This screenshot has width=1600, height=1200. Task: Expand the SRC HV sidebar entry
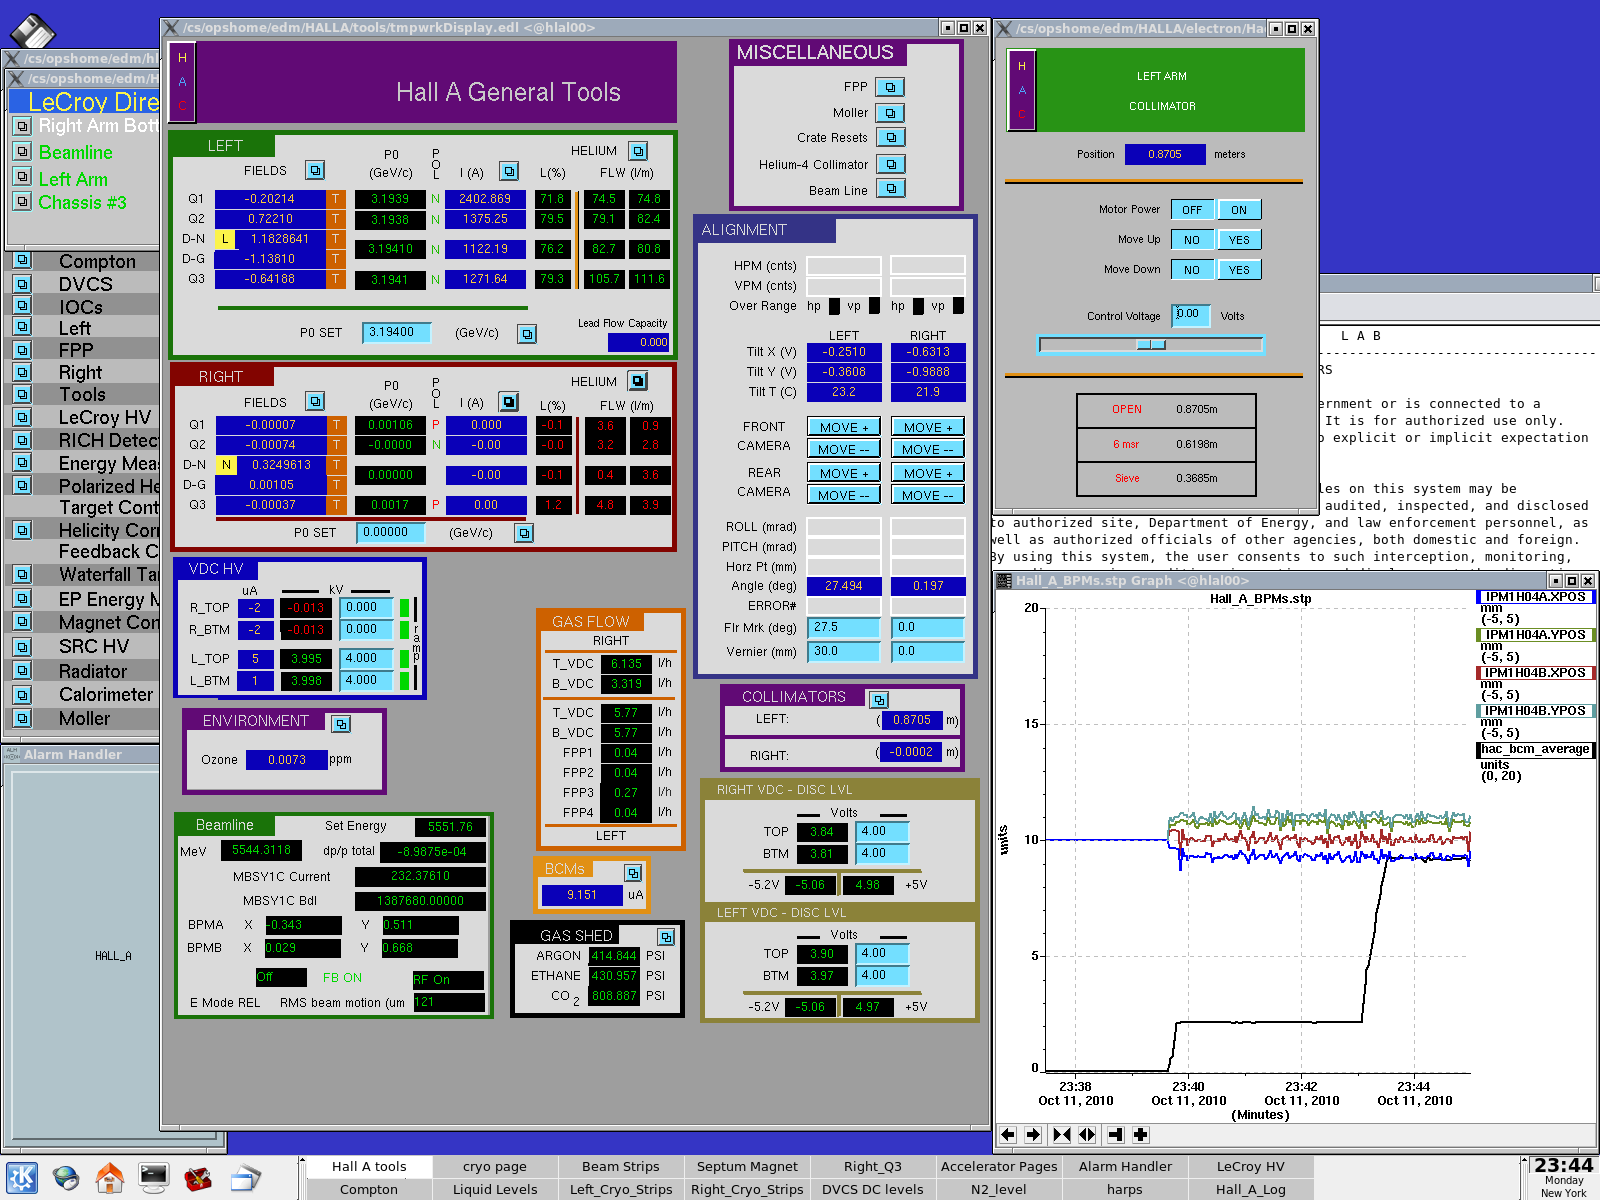(x=22, y=646)
